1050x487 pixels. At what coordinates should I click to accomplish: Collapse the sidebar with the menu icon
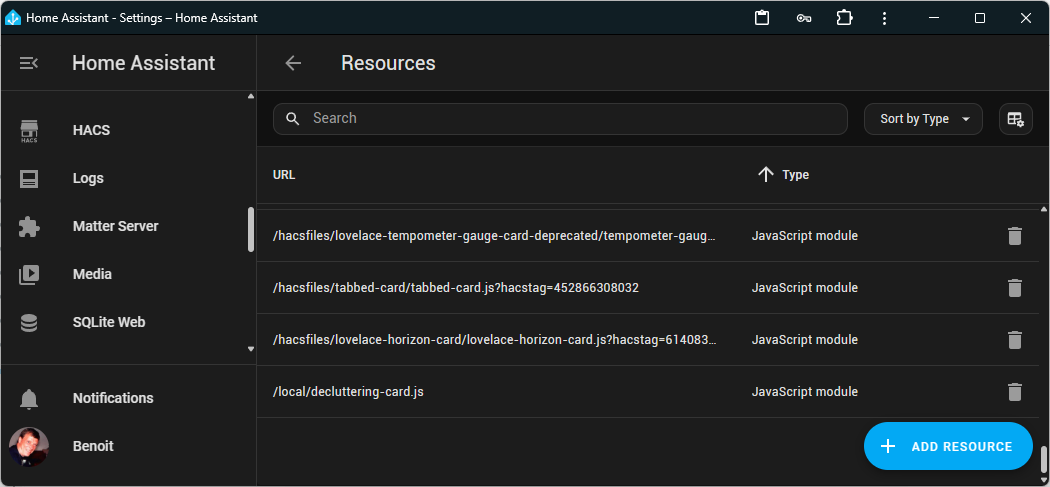29,63
